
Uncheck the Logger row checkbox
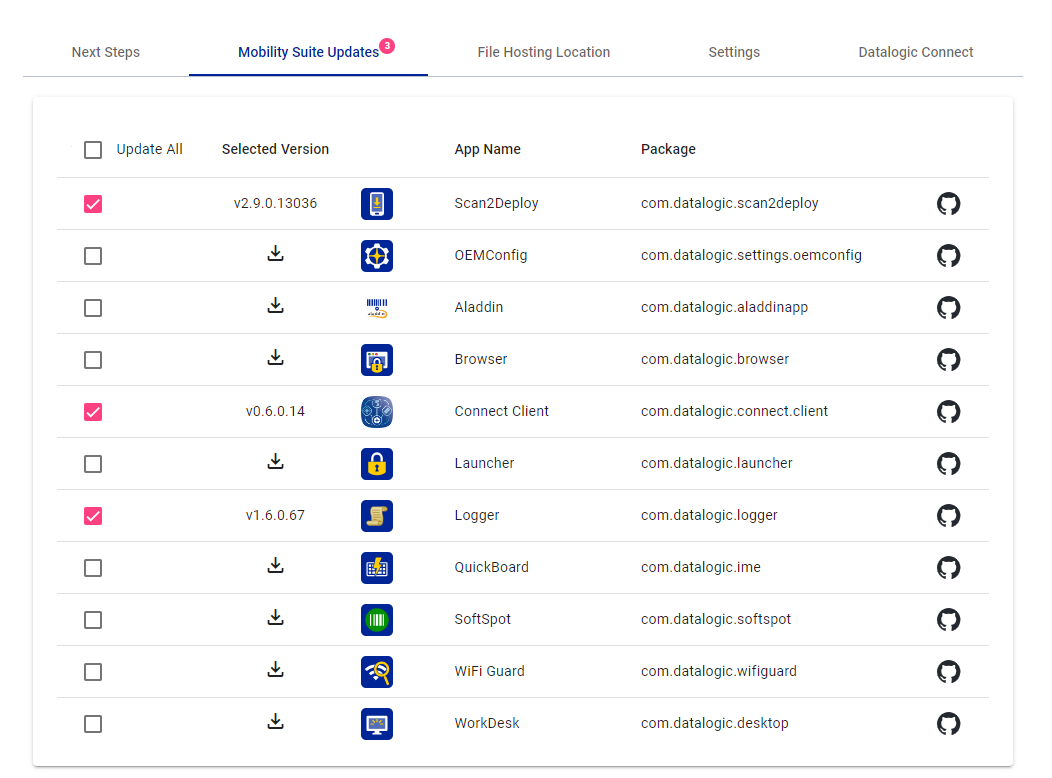[93, 516]
